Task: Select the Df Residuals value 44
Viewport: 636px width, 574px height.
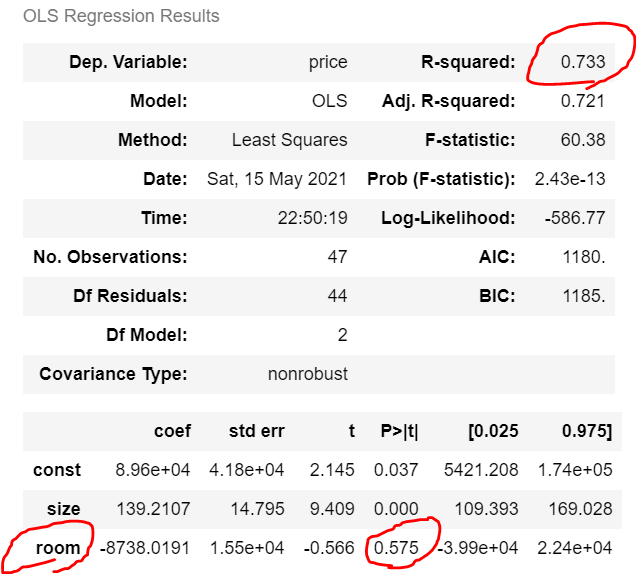Action: 337,295
